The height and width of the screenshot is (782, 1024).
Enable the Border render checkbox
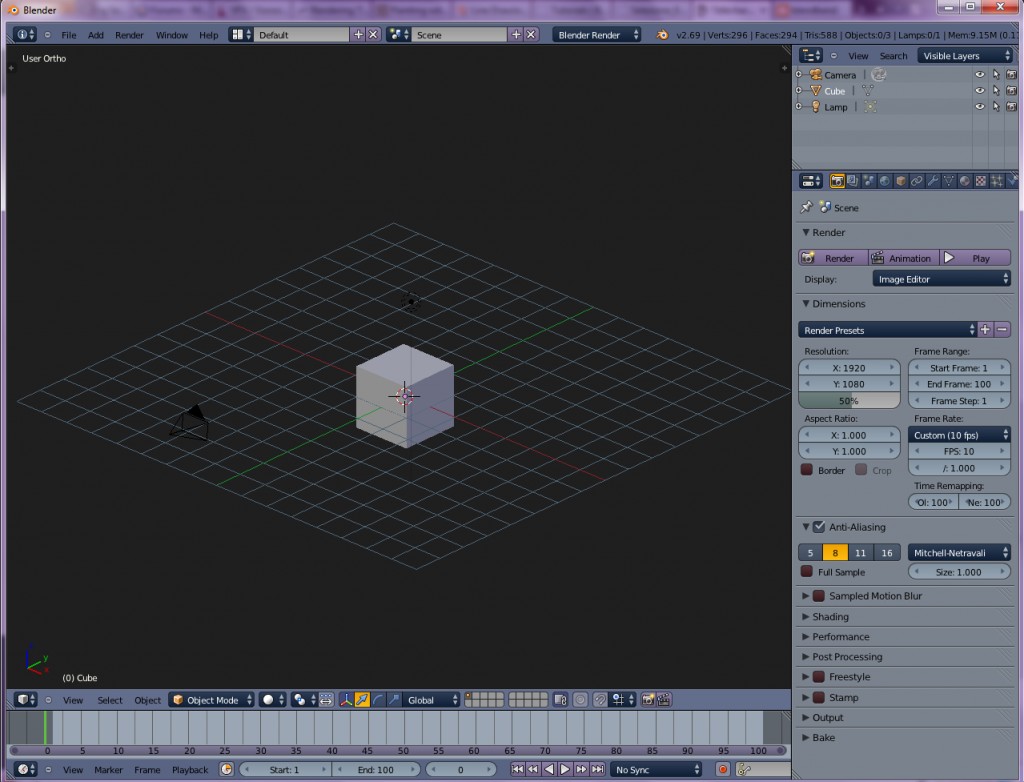[808, 470]
